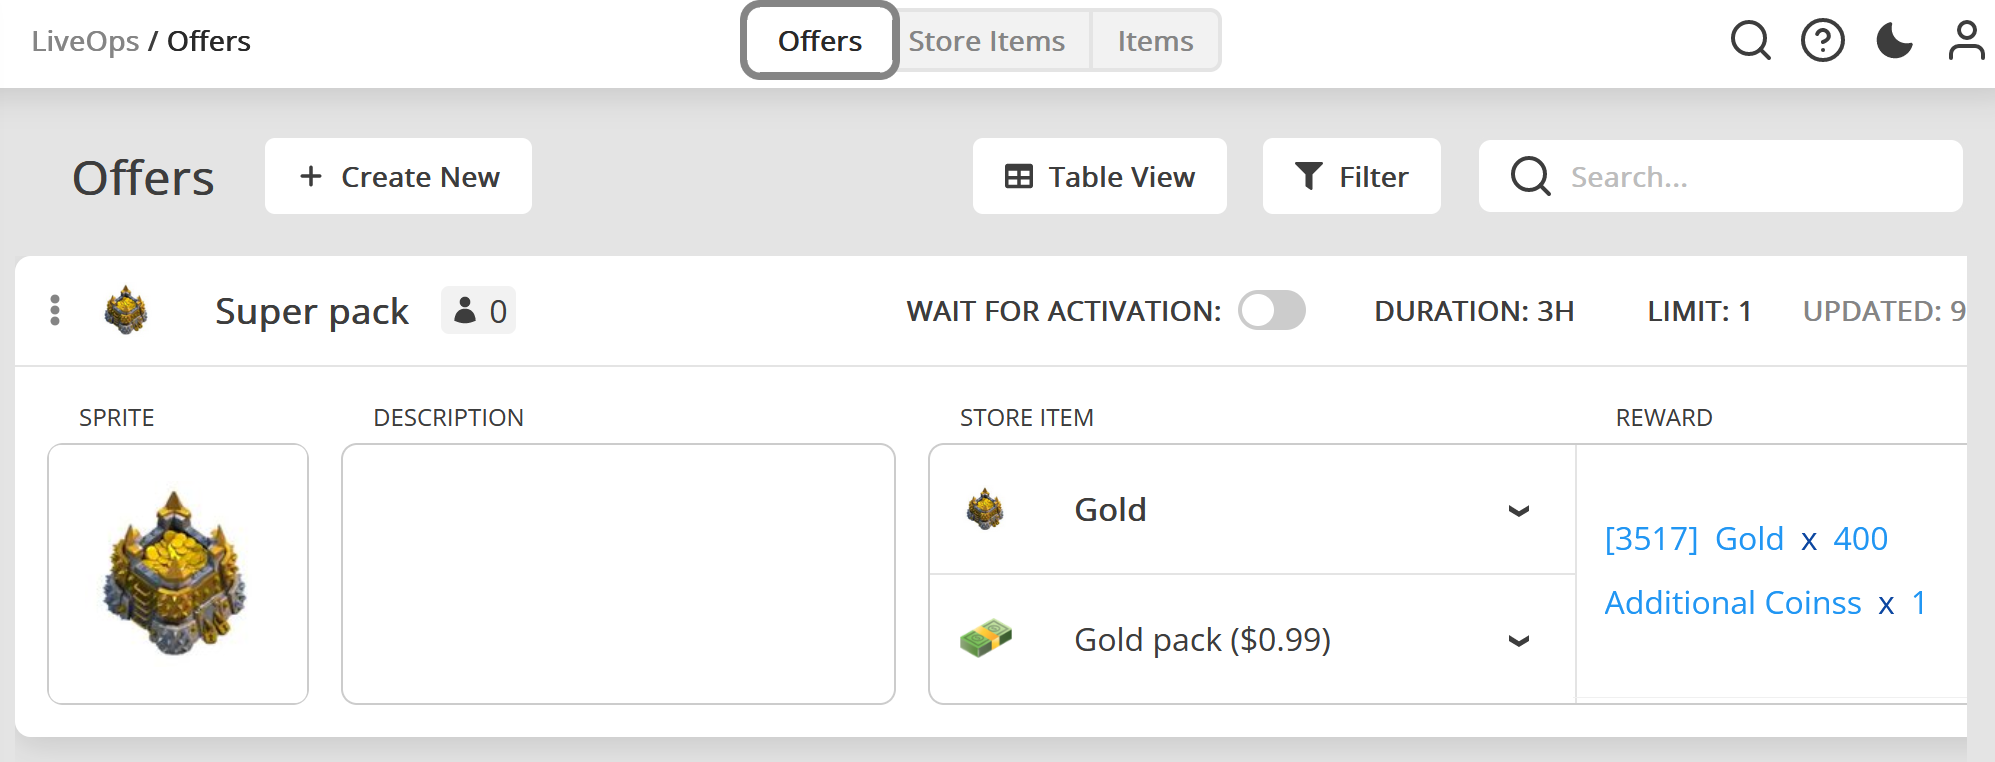Open the Filter funnel icon
Viewport: 1995px width, 762px height.
[1308, 176]
